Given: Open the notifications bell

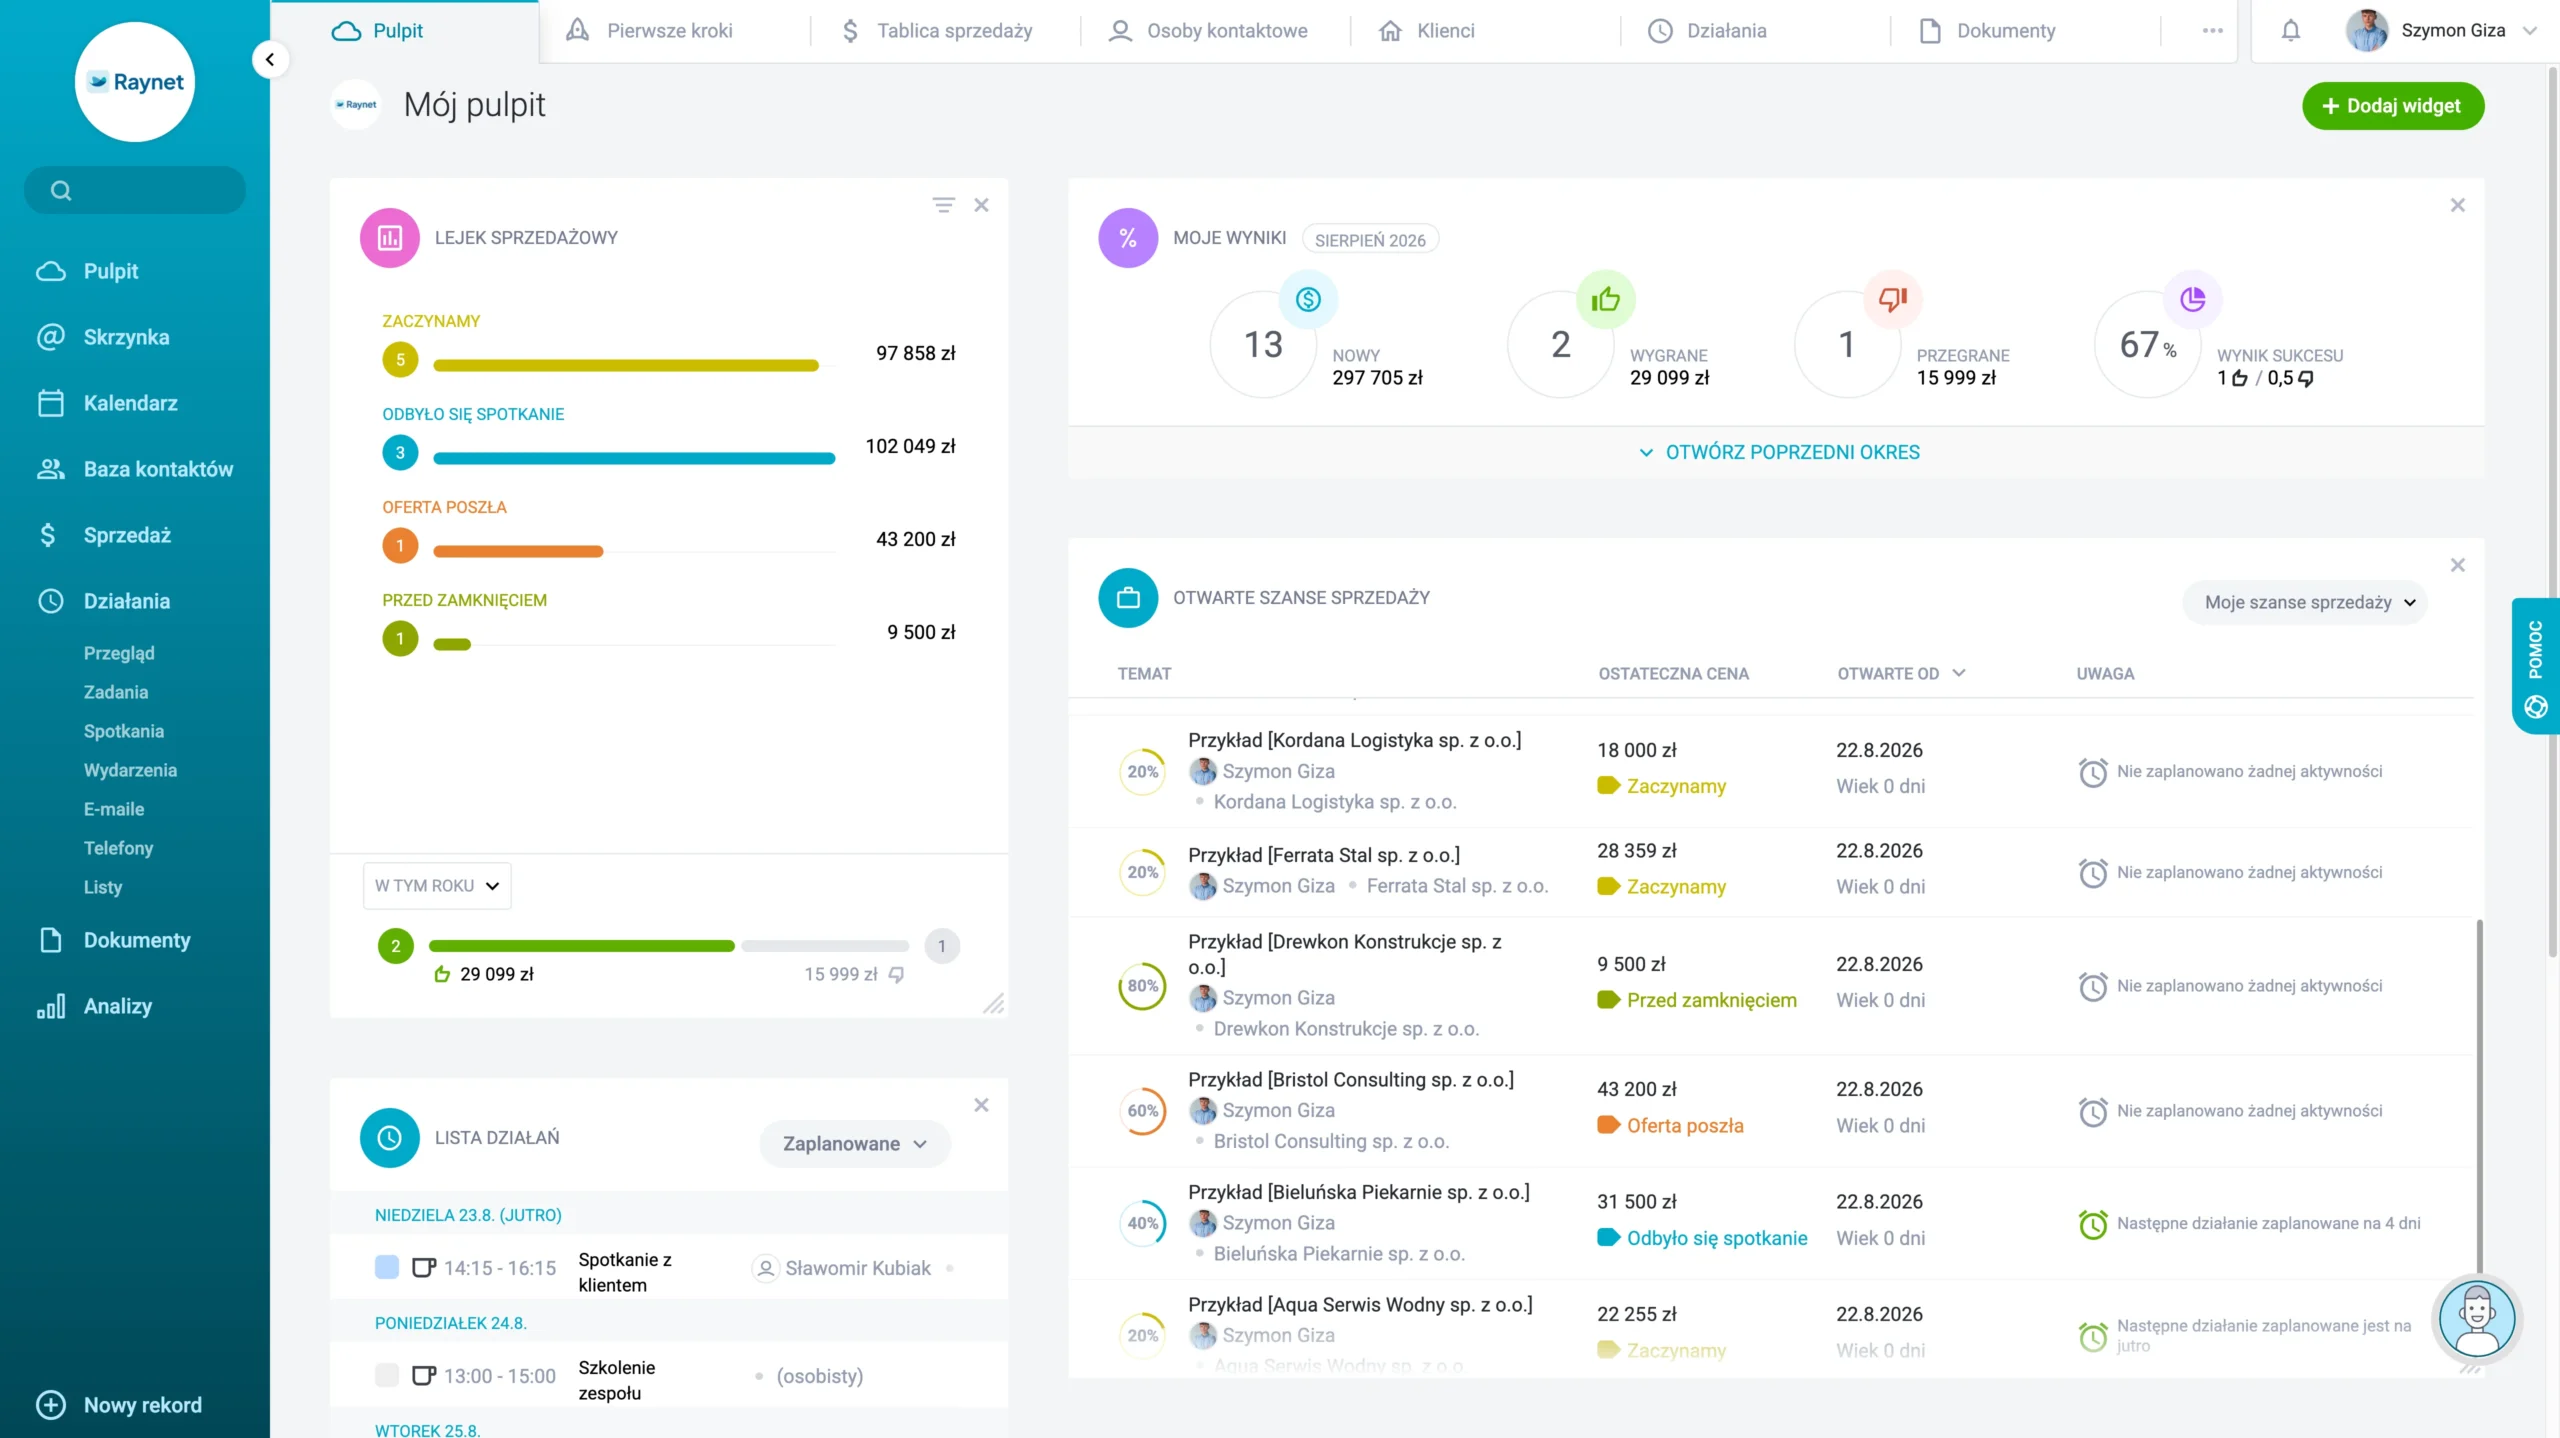Looking at the screenshot, I should [2290, 31].
